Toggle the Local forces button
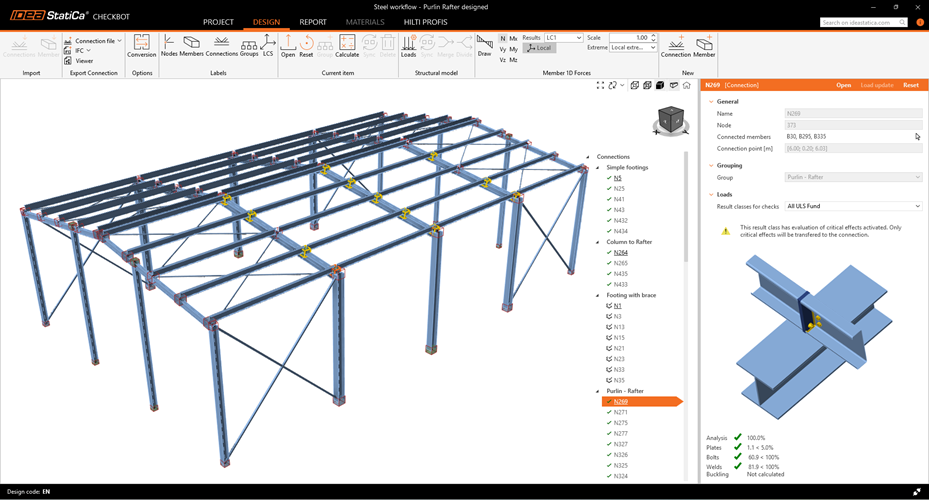 540,48
